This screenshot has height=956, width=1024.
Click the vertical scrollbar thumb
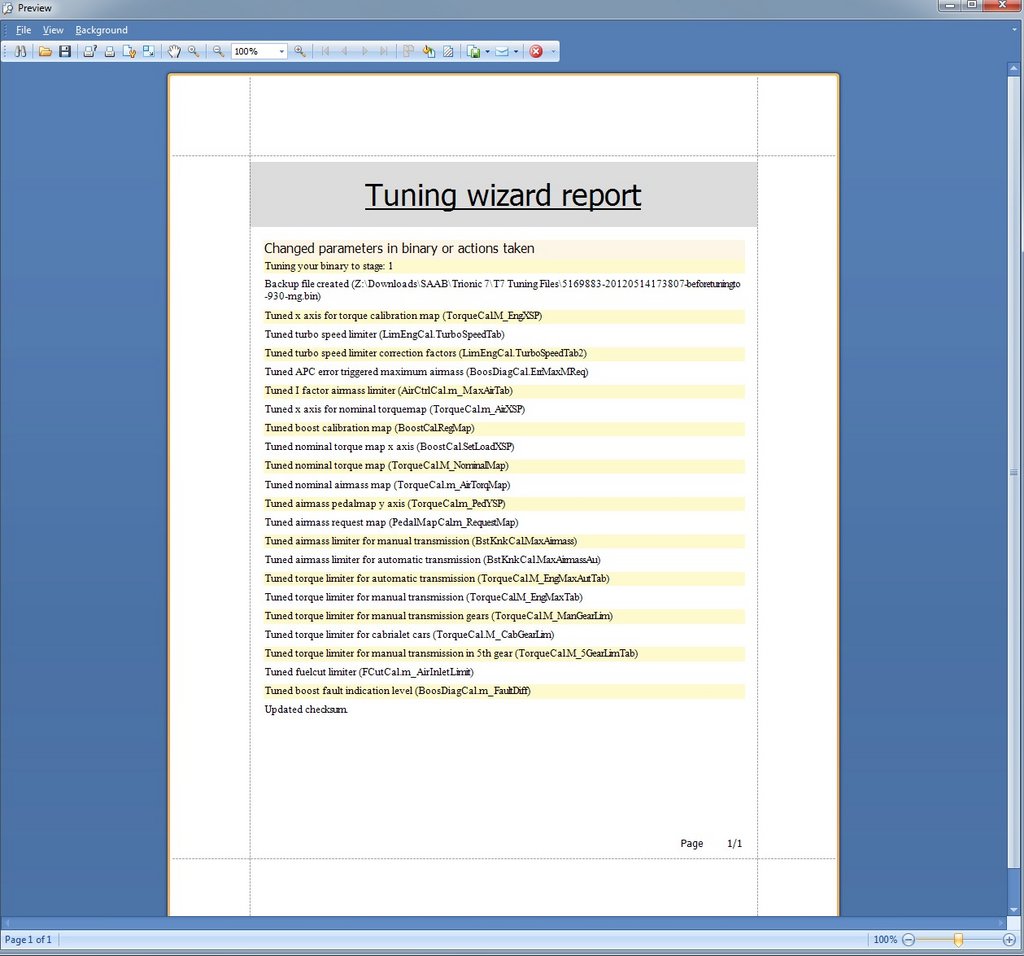point(1014,472)
